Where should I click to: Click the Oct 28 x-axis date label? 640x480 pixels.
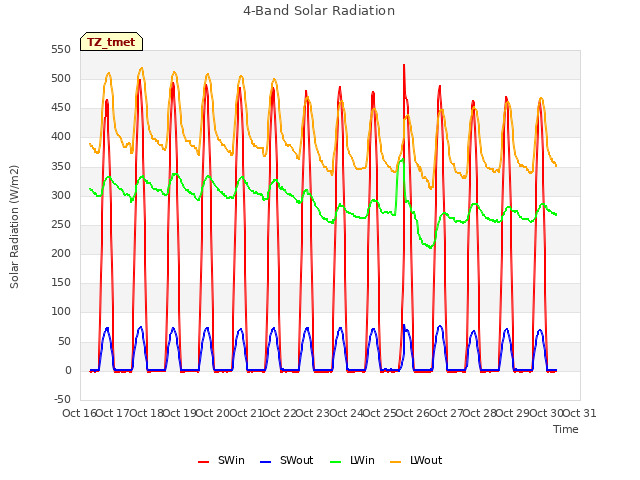479,413
